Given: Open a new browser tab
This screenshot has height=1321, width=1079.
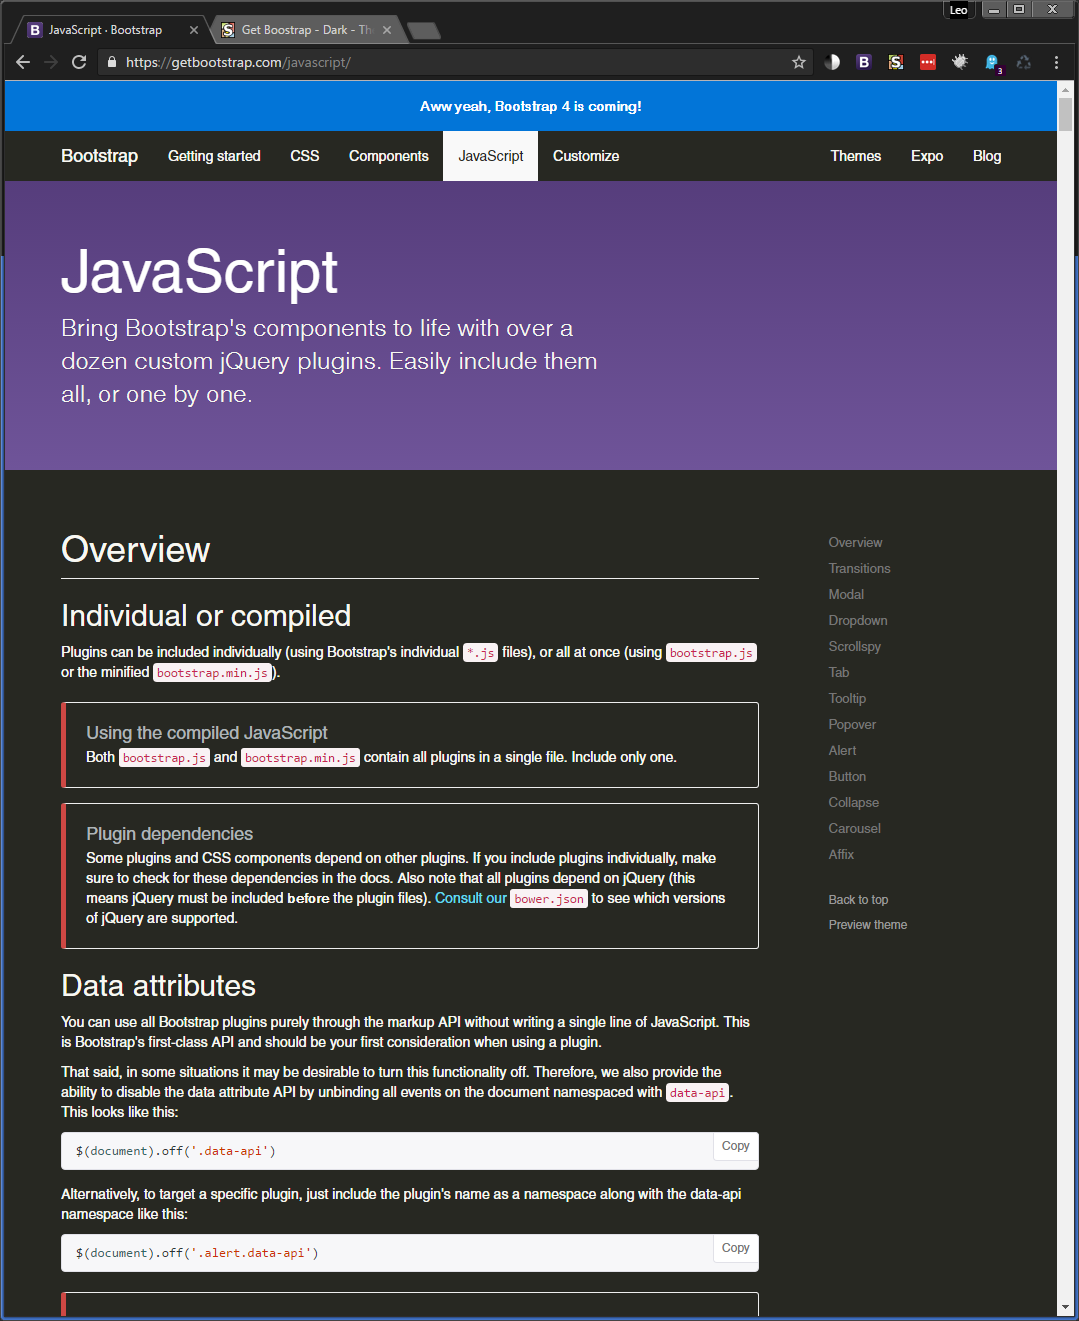Looking at the screenshot, I should tap(424, 30).
